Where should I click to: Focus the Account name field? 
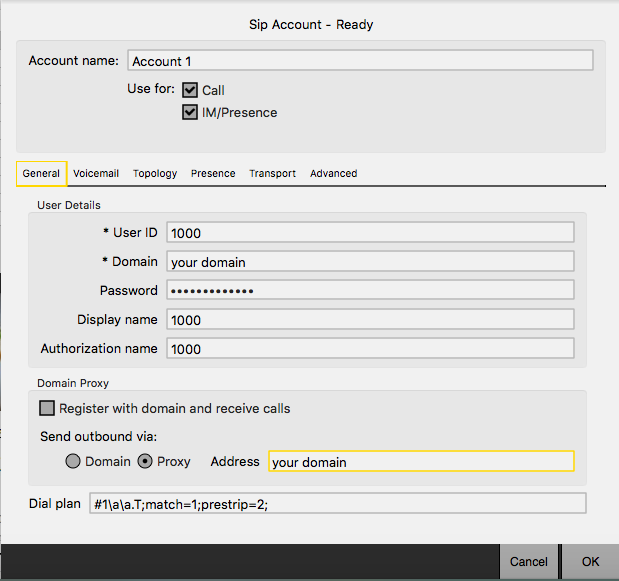(x=360, y=60)
